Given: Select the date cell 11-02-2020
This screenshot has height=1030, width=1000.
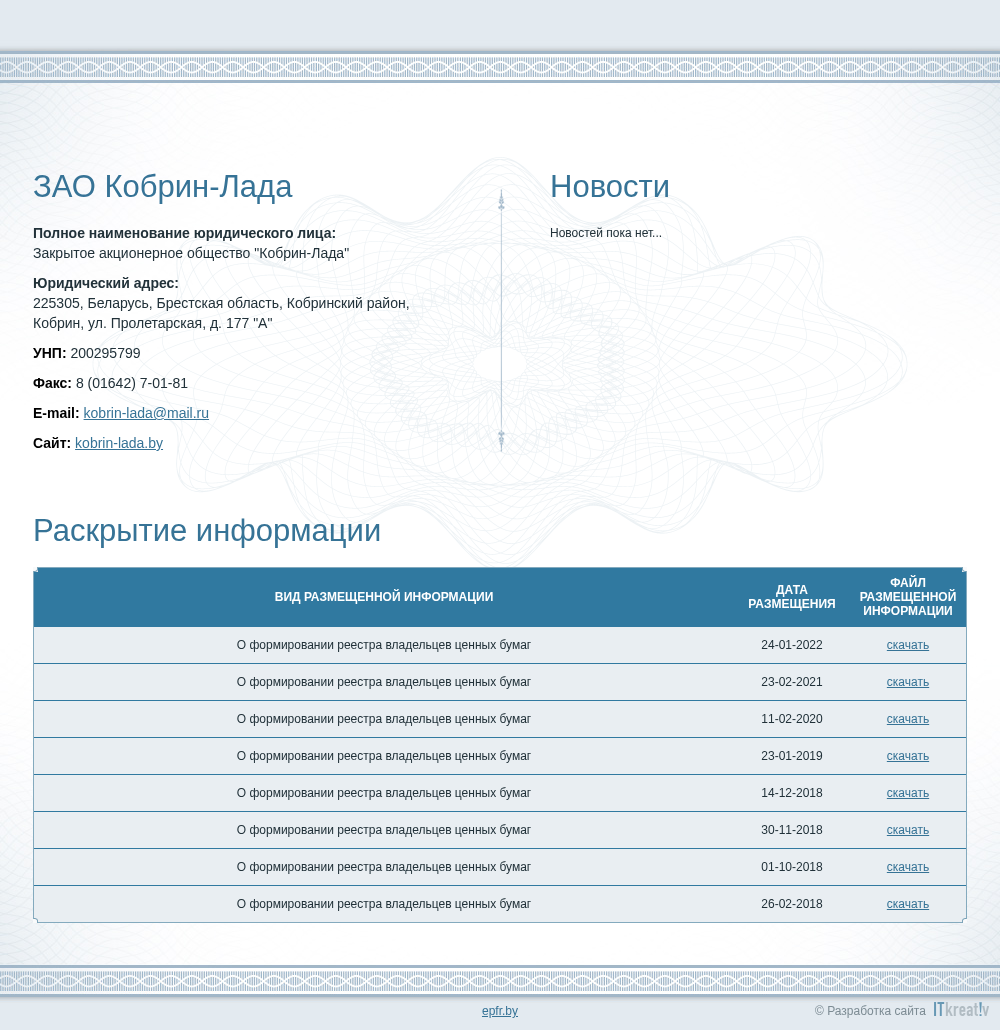Looking at the screenshot, I should 792,719.
